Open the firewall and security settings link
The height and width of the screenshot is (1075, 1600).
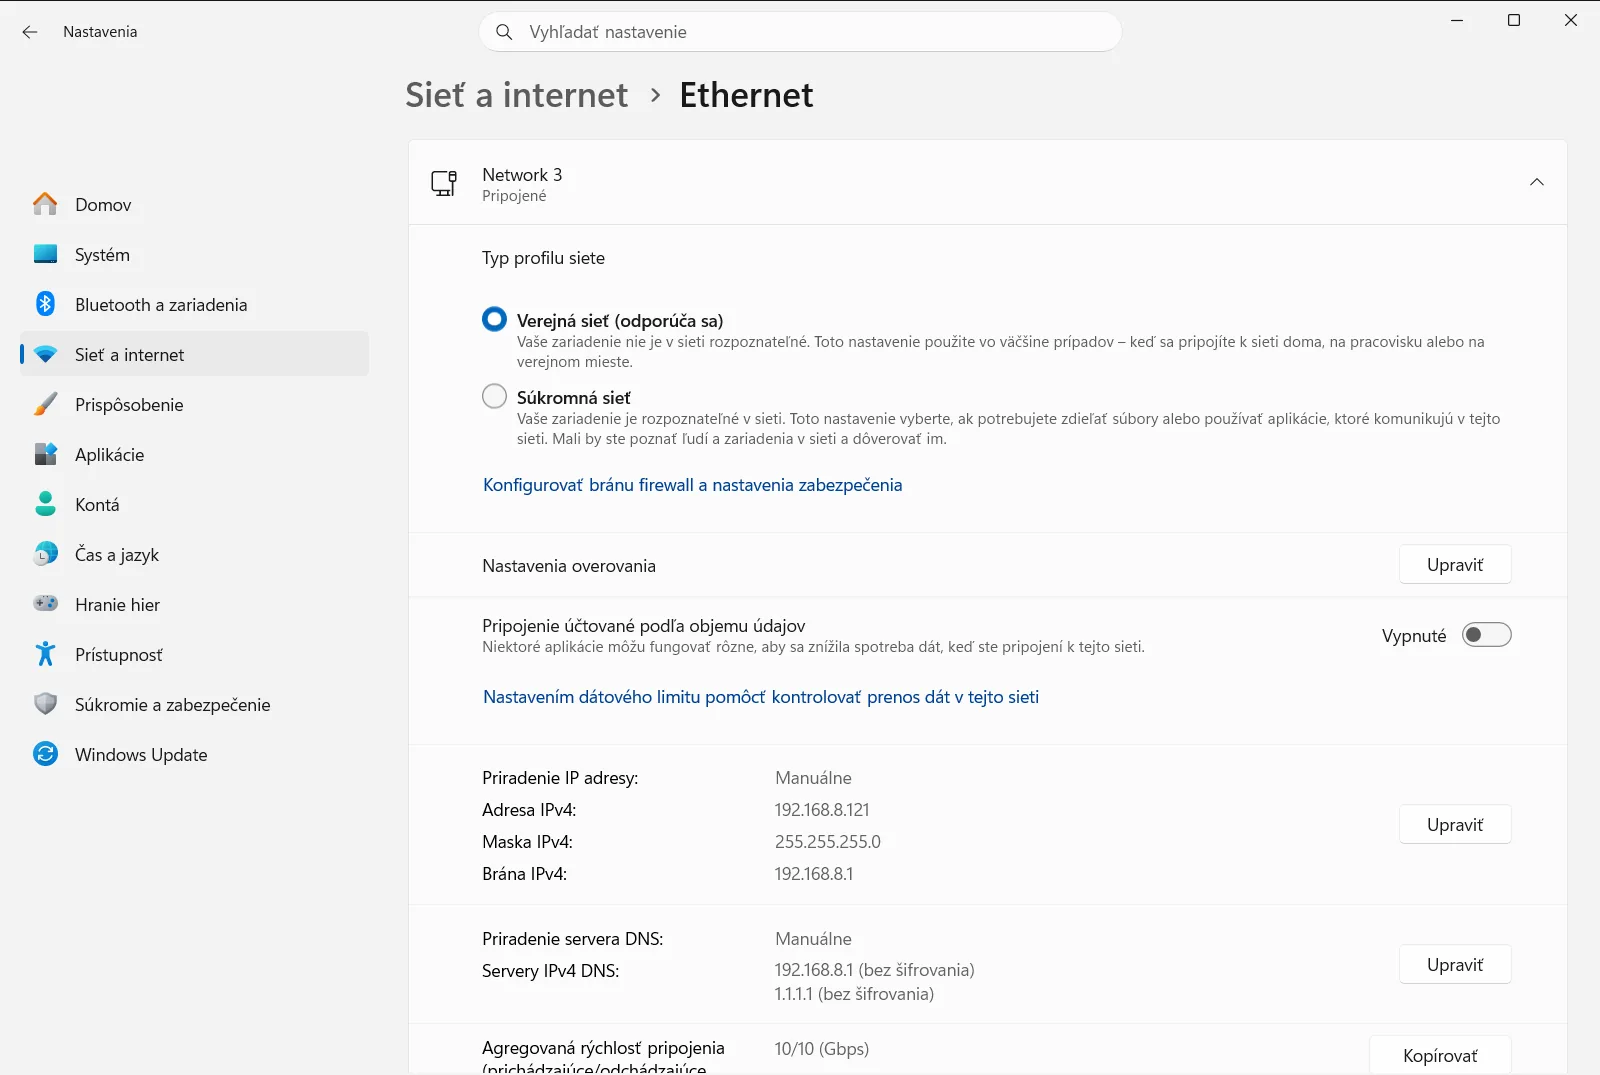692,485
